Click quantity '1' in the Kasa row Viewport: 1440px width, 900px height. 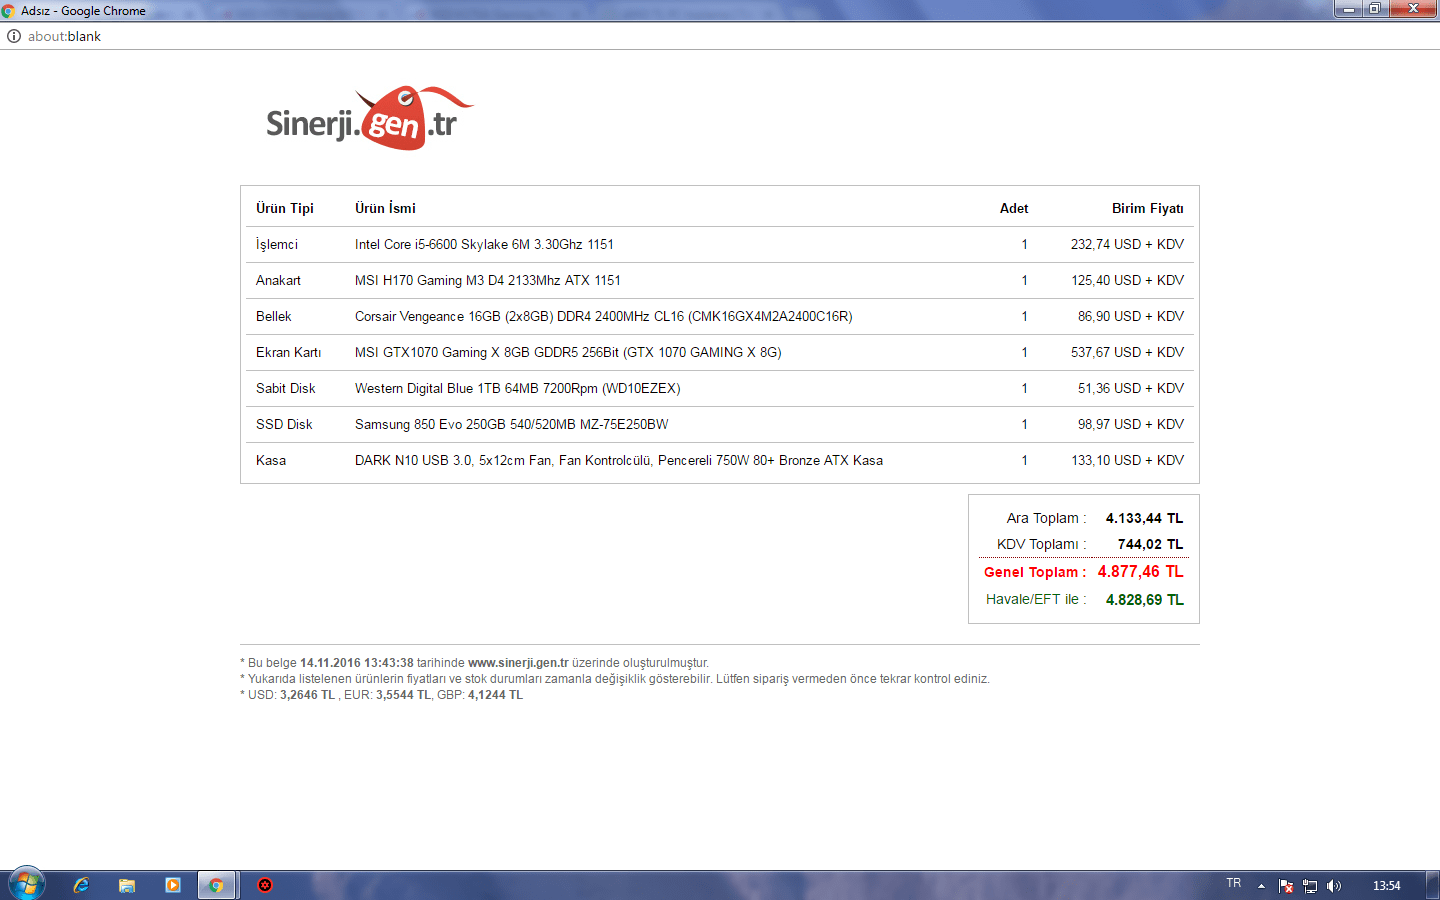[1024, 460]
